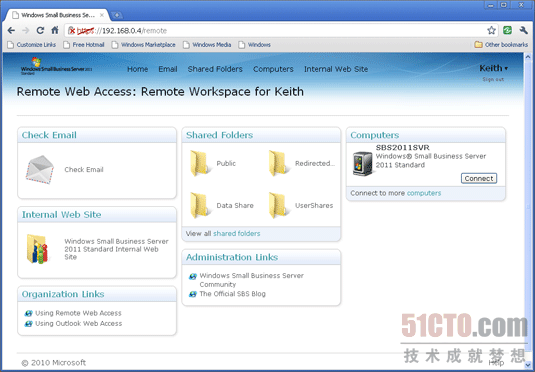Click the Help link at page bottom
Screen dimensions: 535x372
point(496,362)
